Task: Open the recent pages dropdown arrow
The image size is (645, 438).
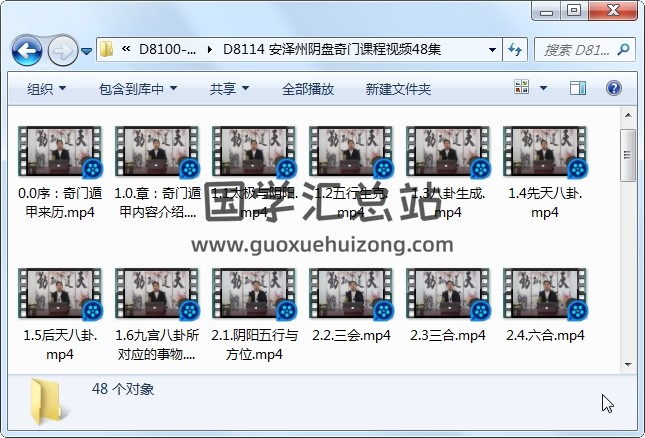Action: (86, 51)
